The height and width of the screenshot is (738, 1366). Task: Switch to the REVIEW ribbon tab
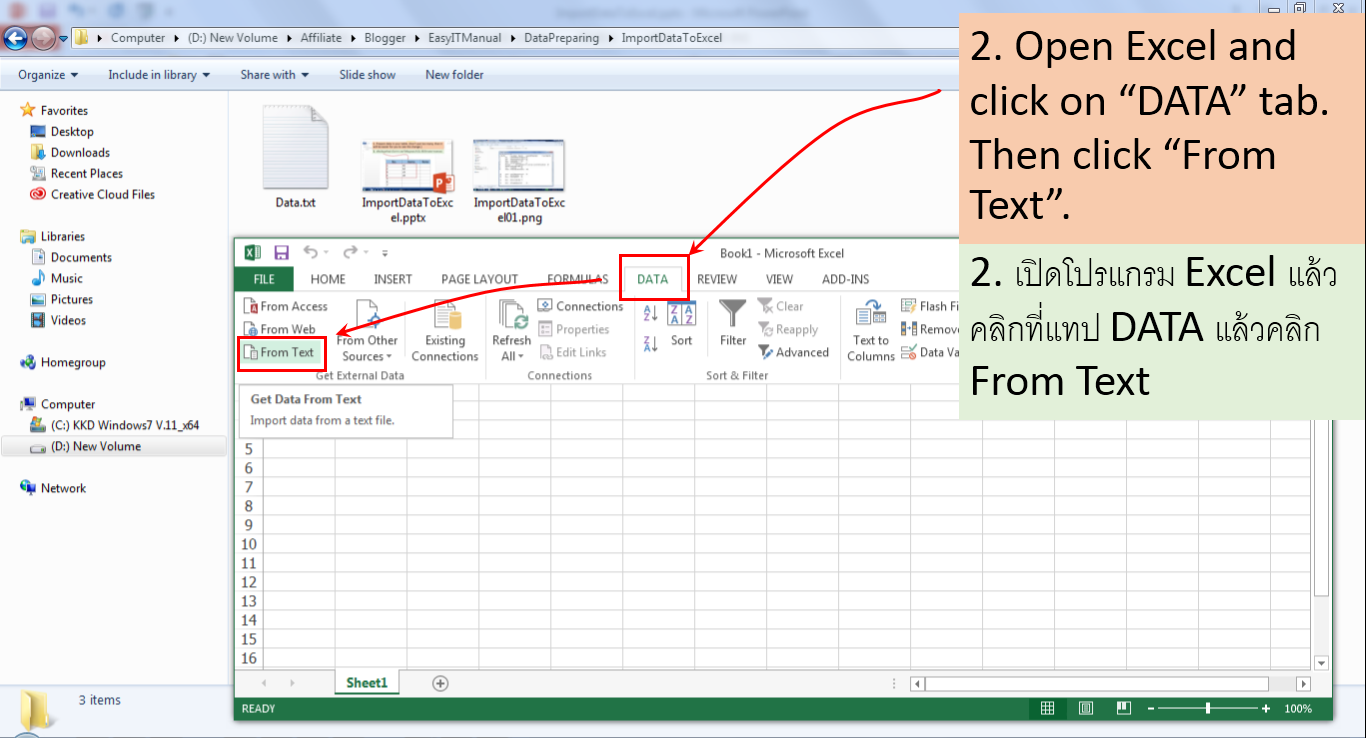pos(717,279)
